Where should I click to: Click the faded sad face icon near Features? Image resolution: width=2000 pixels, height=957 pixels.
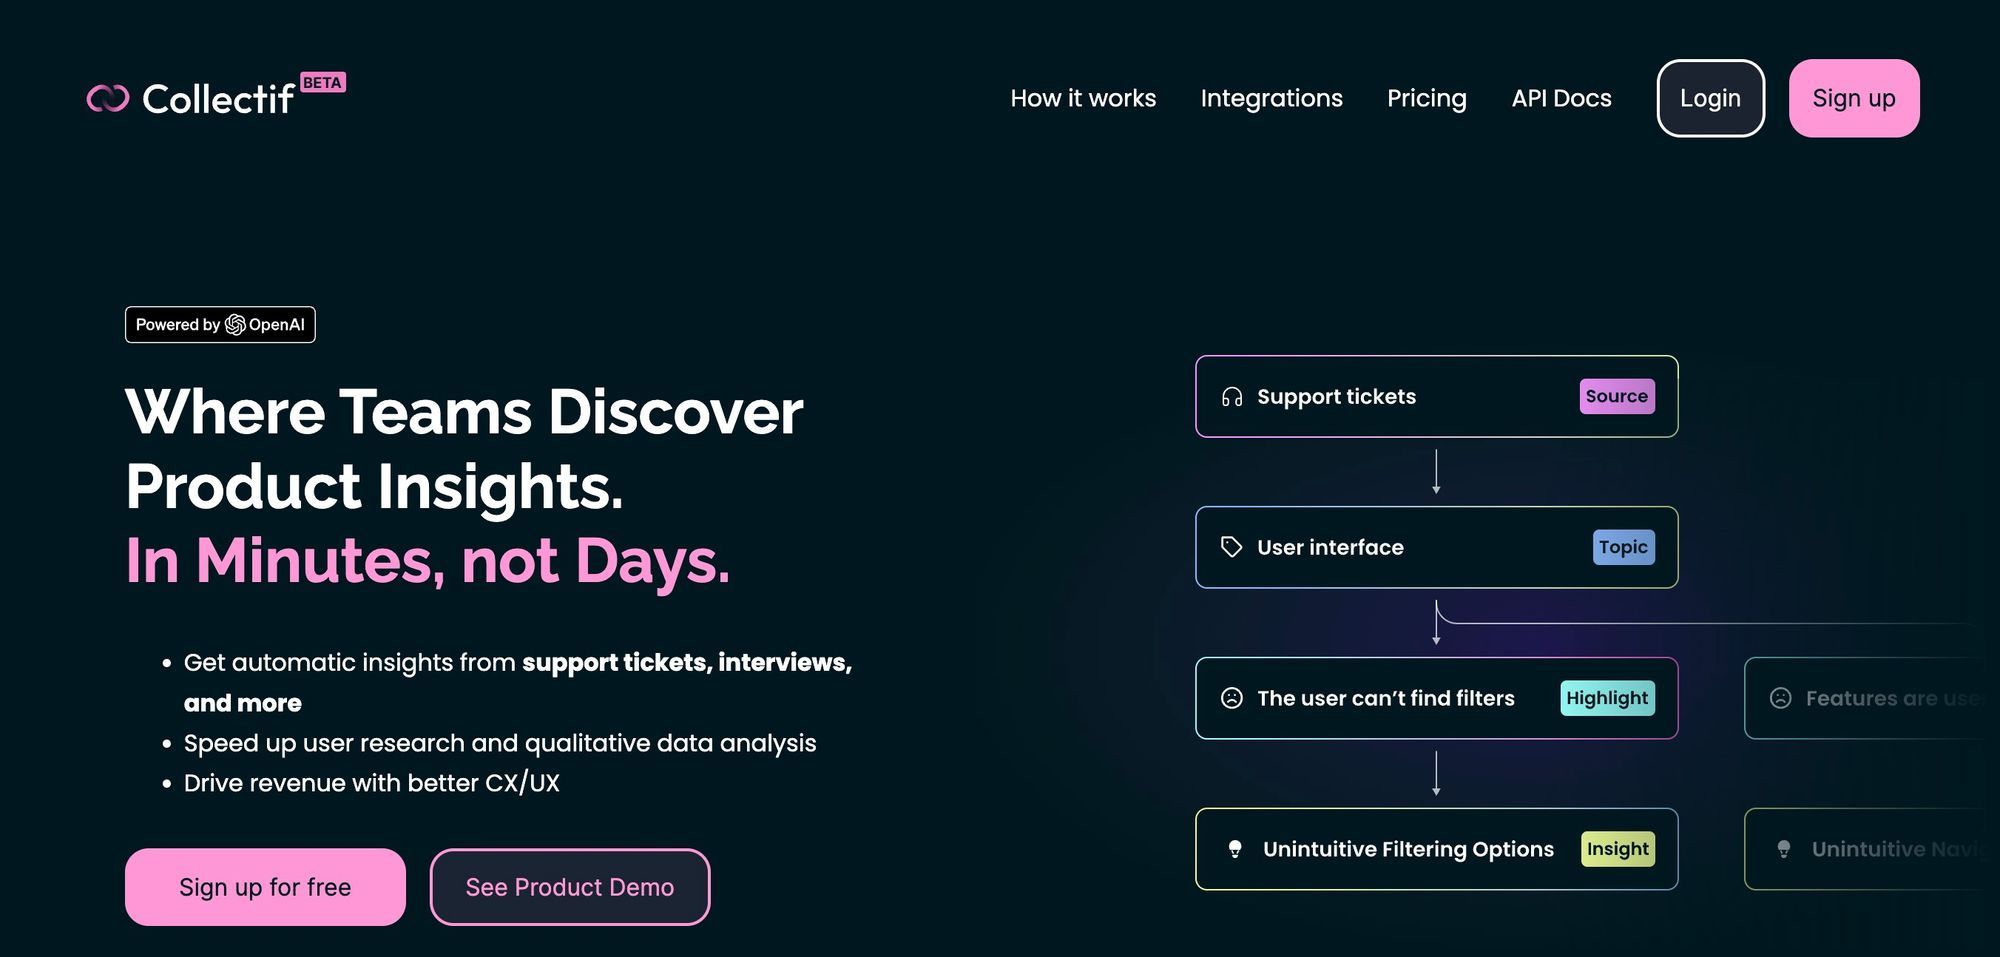click(x=1781, y=698)
